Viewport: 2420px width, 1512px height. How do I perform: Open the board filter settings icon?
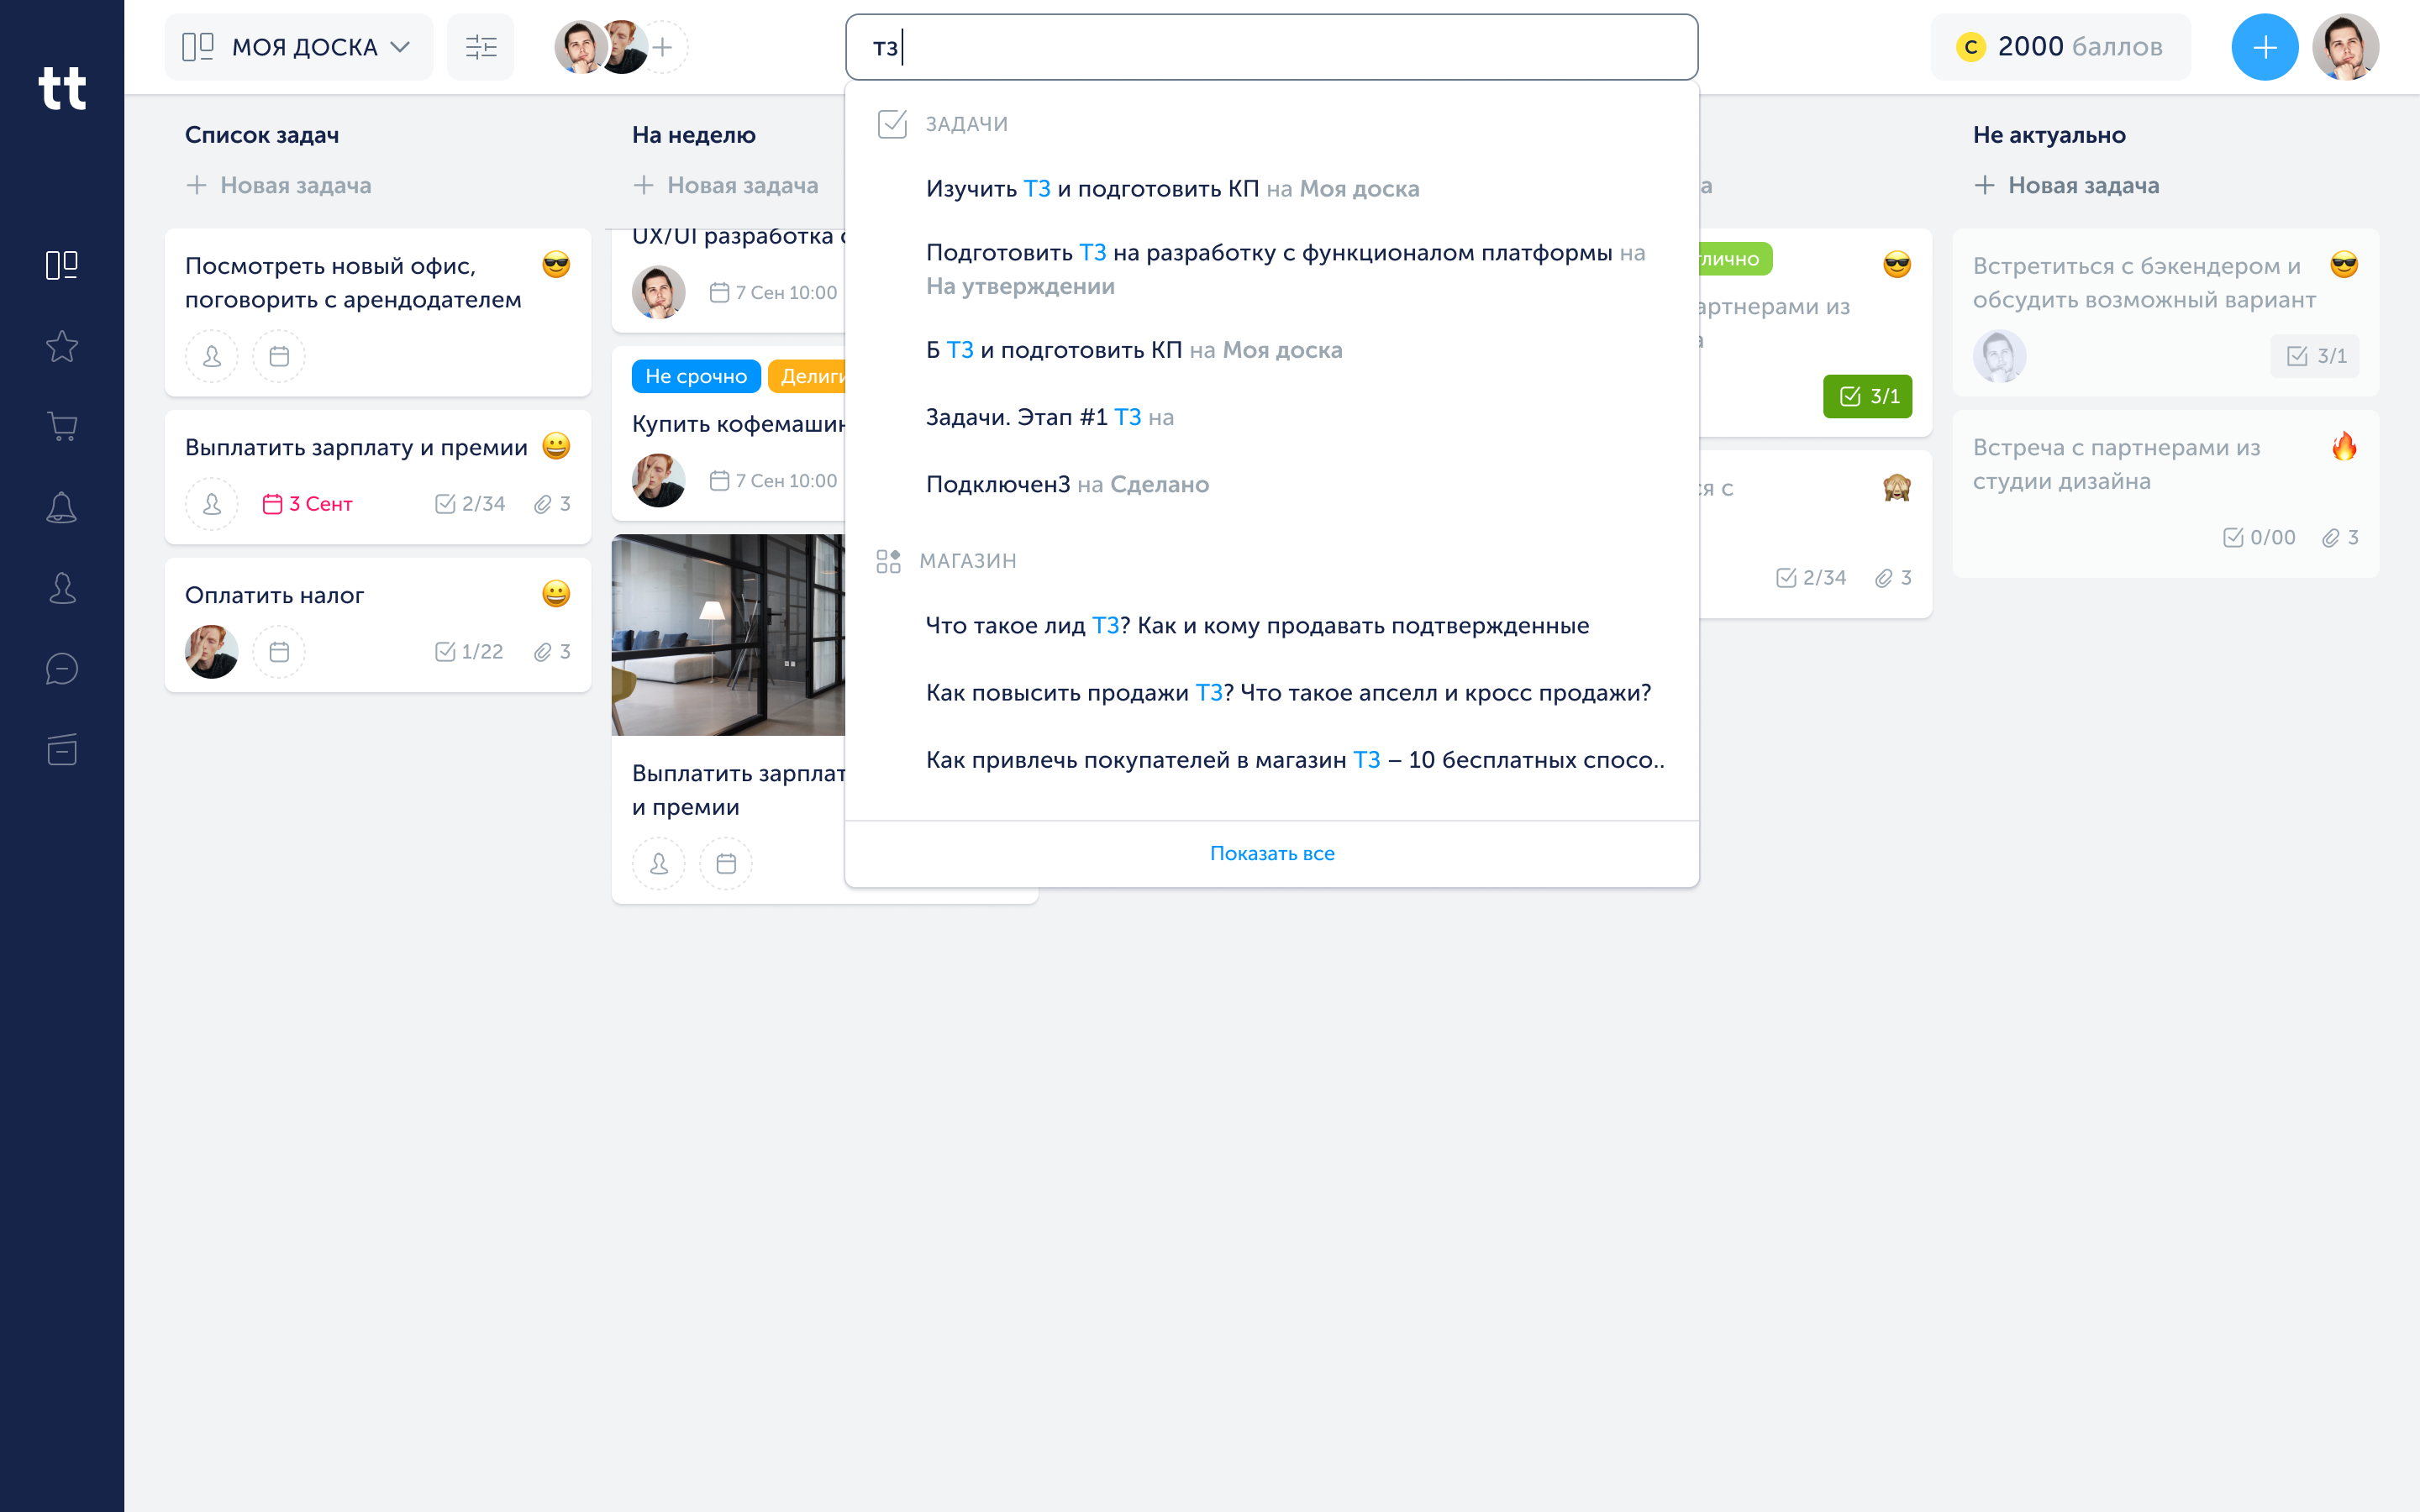(x=481, y=47)
